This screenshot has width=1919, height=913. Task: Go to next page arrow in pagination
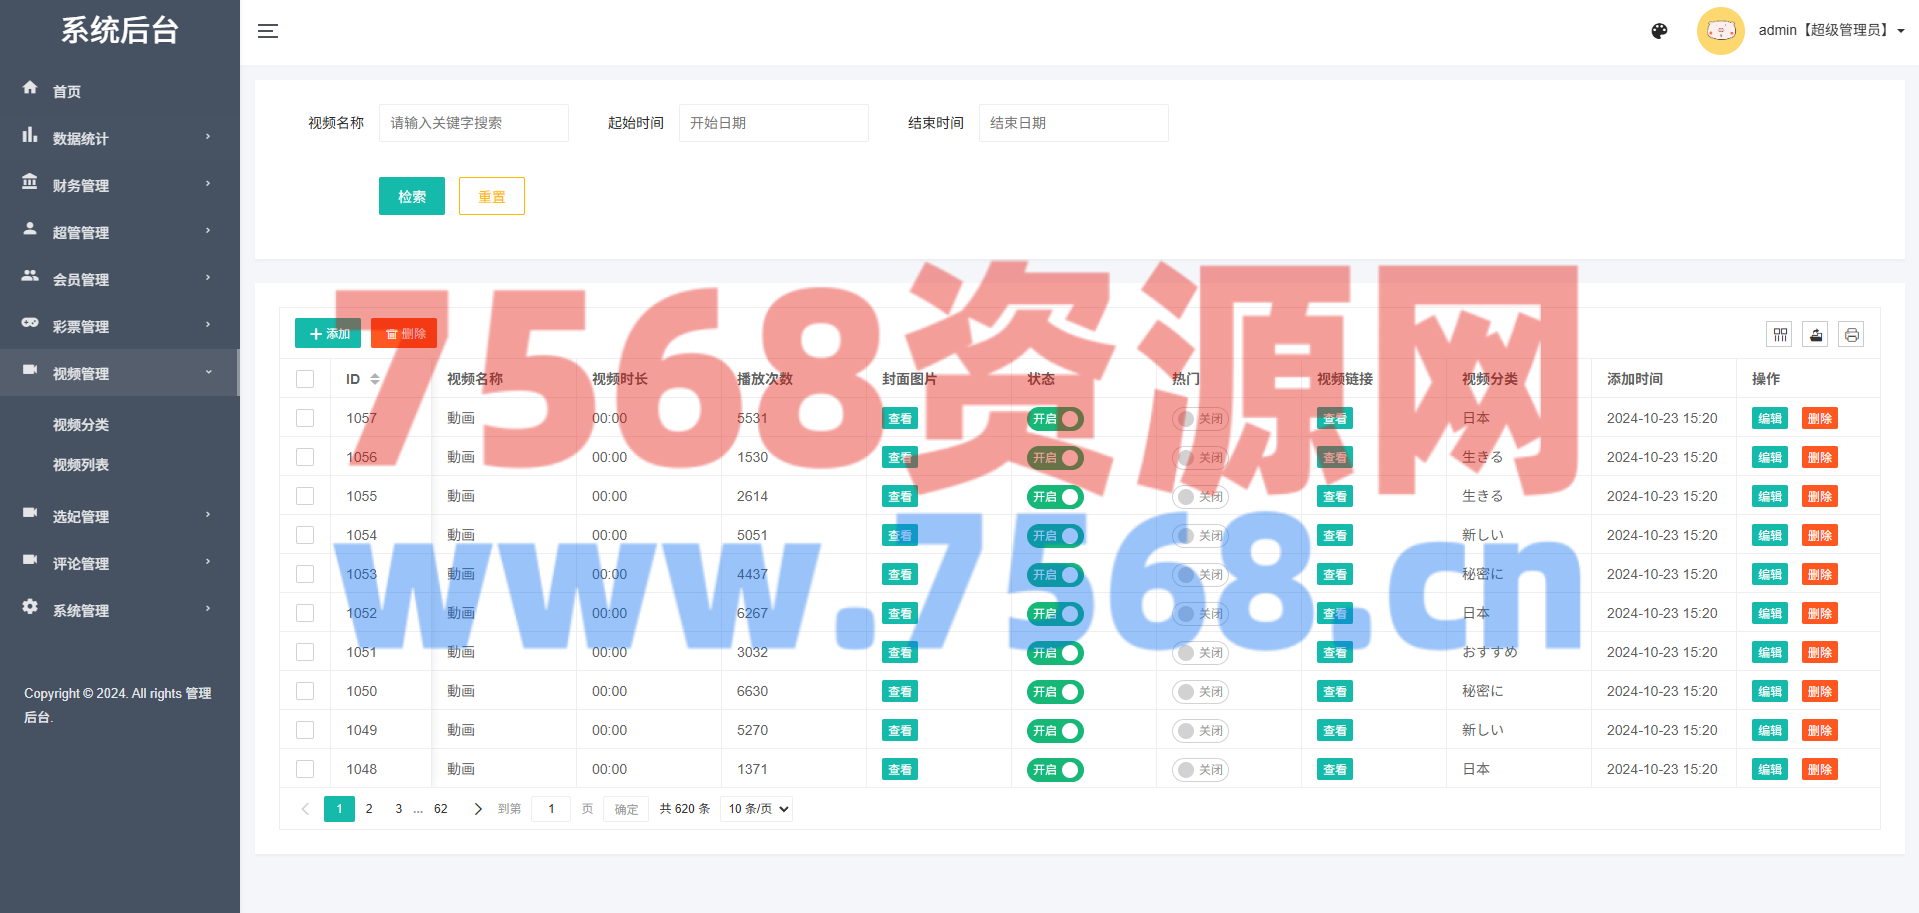pyautogui.click(x=477, y=809)
